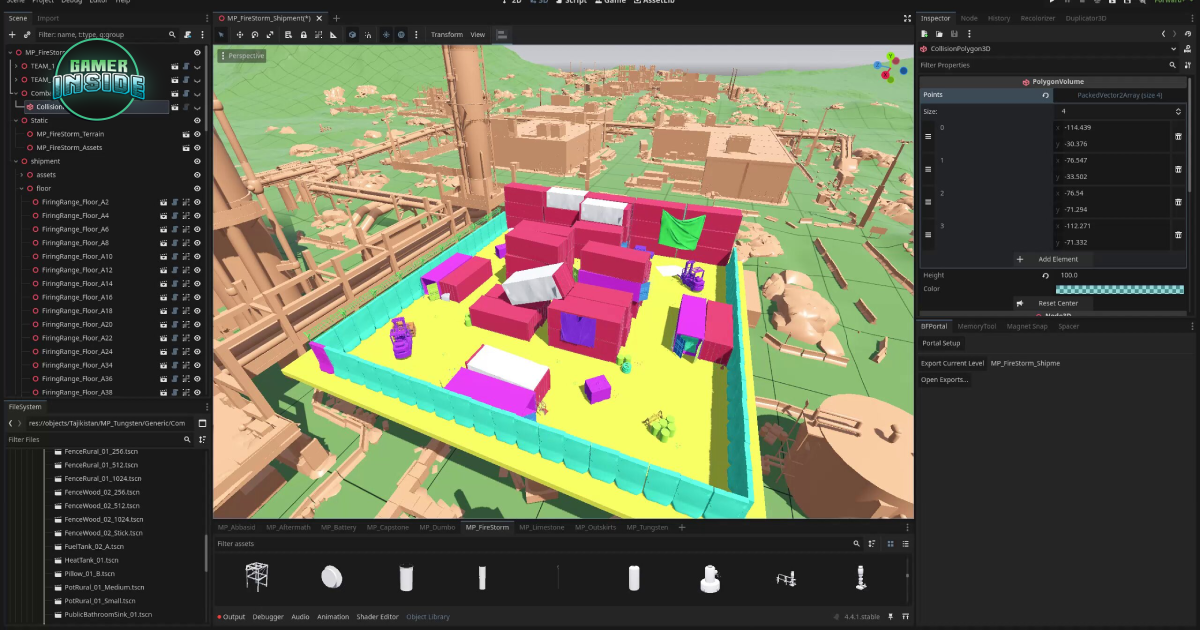Select the Move mode tool in viewport toolbar
This screenshot has height=630, width=1200.
coord(240,35)
